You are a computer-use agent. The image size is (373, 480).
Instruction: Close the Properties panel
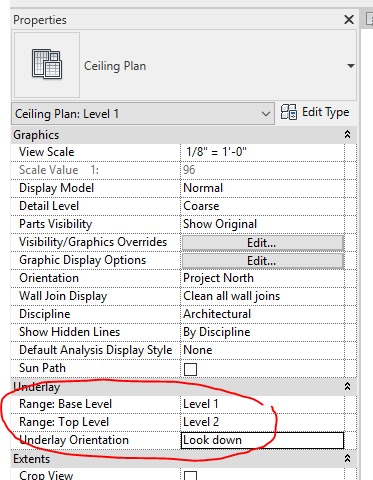[x=349, y=20]
